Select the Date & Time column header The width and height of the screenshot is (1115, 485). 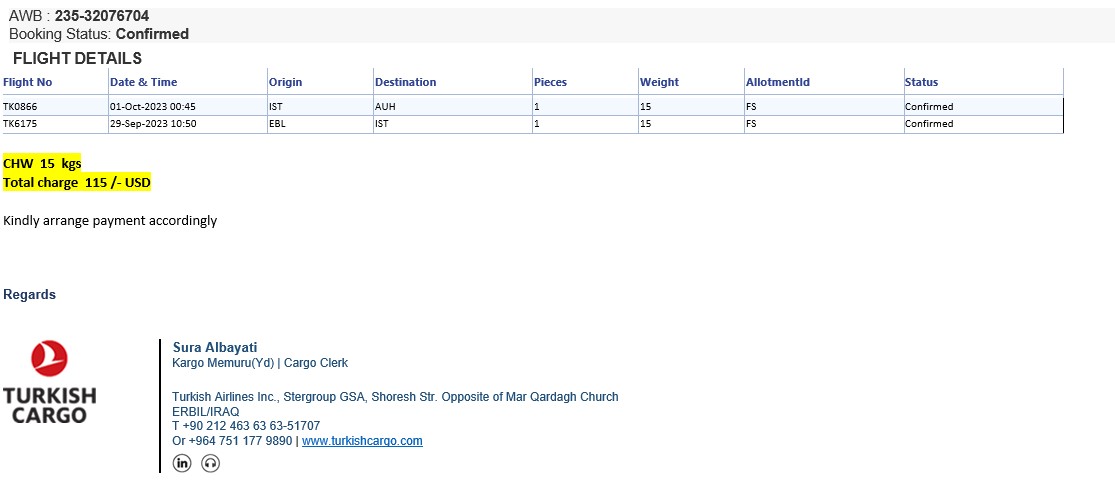(x=143, y=82)
